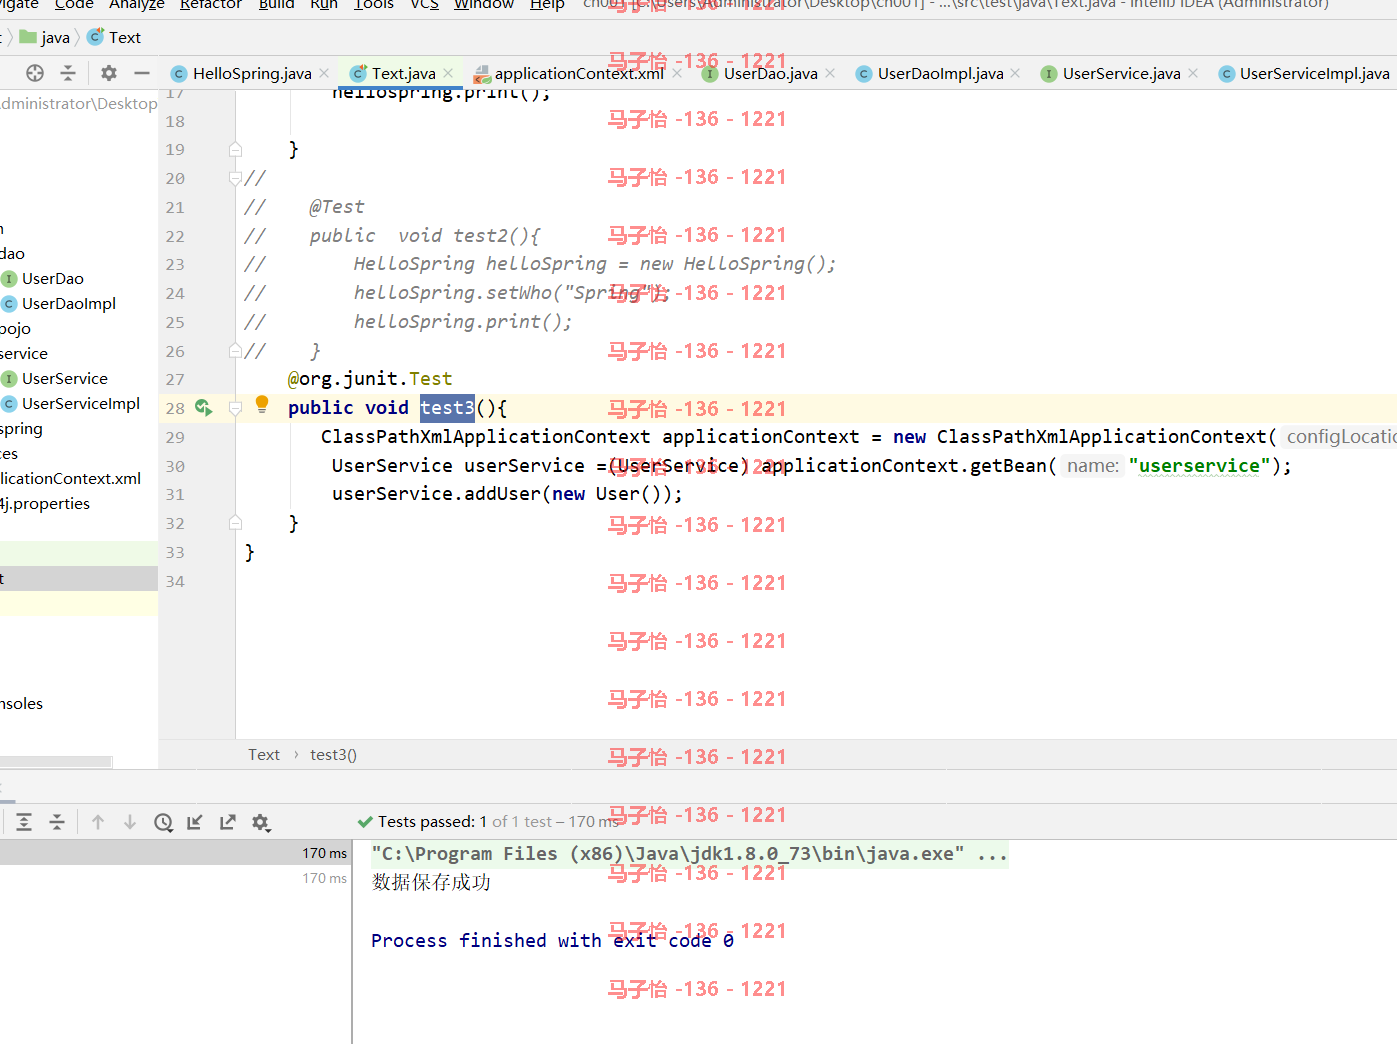Click line number 30 in gutter
Image resolution: width=1397 pixels, height=1044 pixels.
pos(175,466)
